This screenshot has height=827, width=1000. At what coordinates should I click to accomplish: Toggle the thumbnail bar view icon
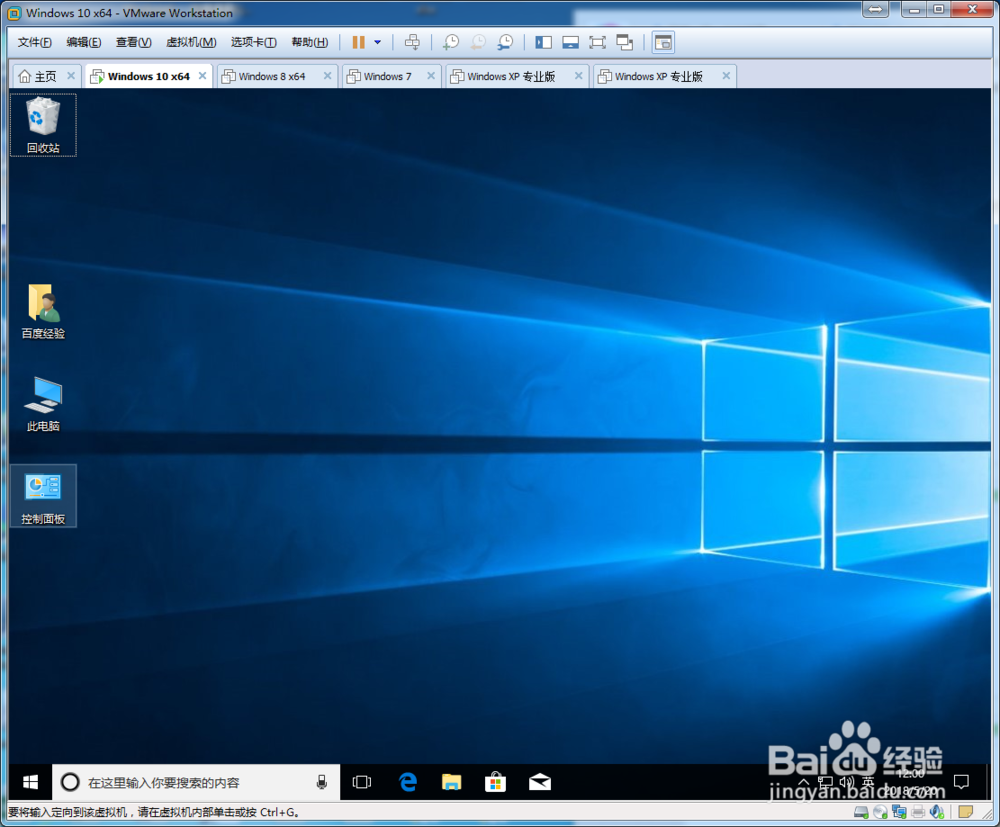(570, 42)
